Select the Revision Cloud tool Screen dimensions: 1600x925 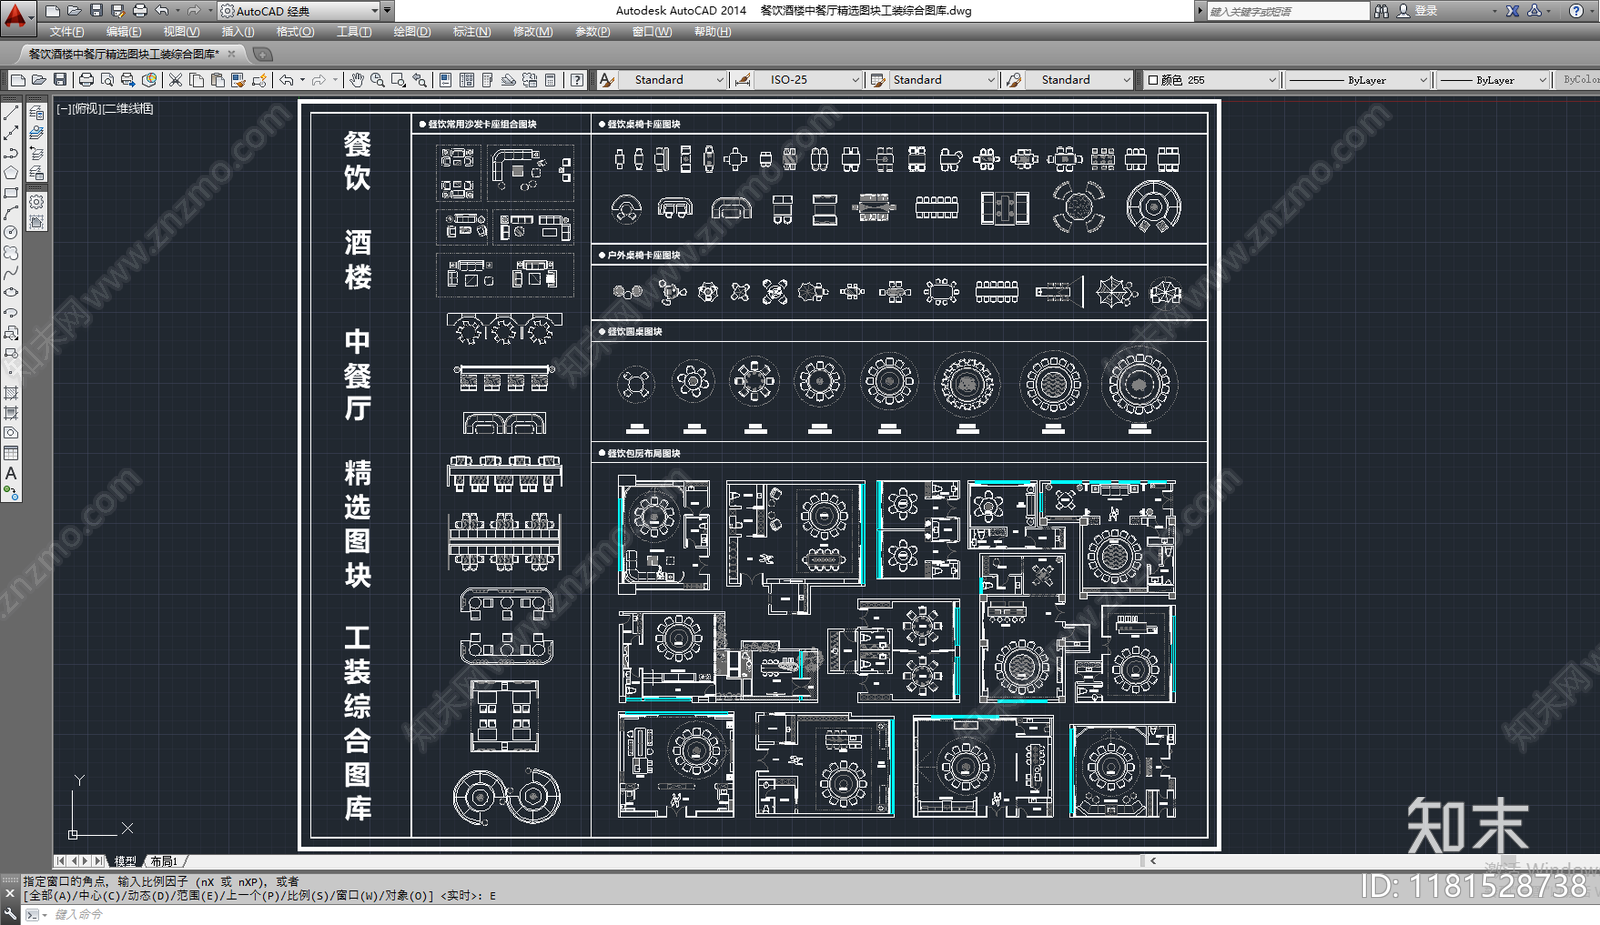tap(11, 253)
